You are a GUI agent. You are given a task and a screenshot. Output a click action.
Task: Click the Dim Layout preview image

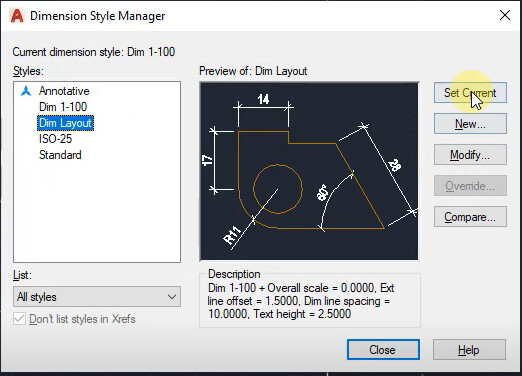tap(309, 171)
